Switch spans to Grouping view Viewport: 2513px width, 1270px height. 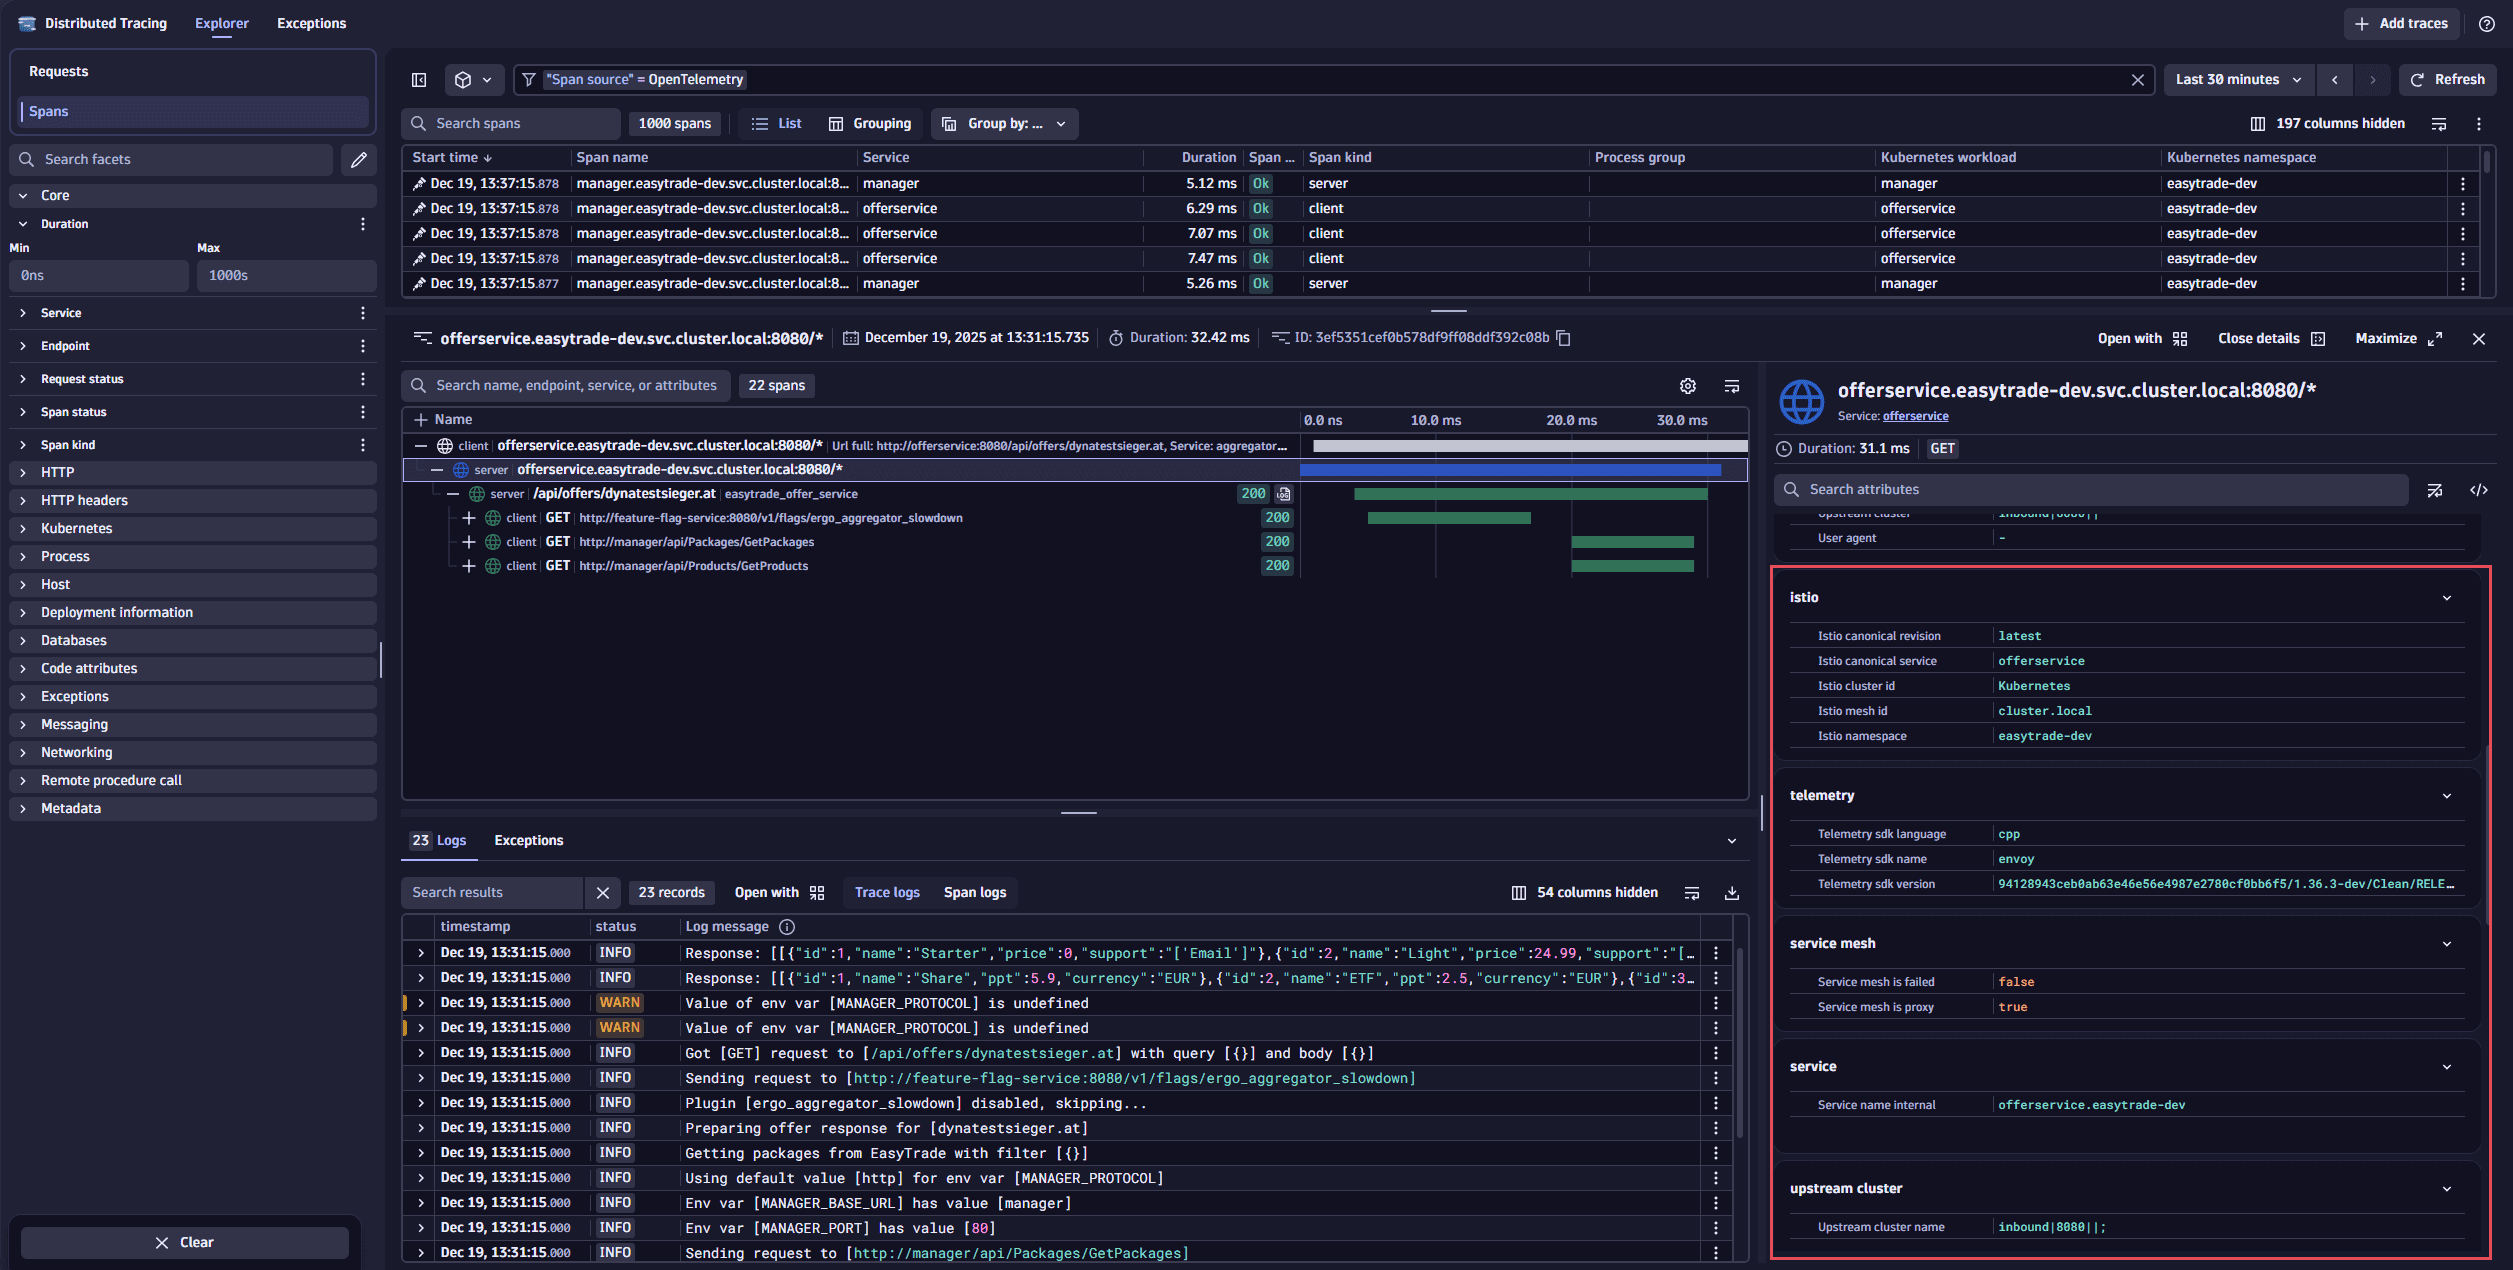click(x=870, y=124)
